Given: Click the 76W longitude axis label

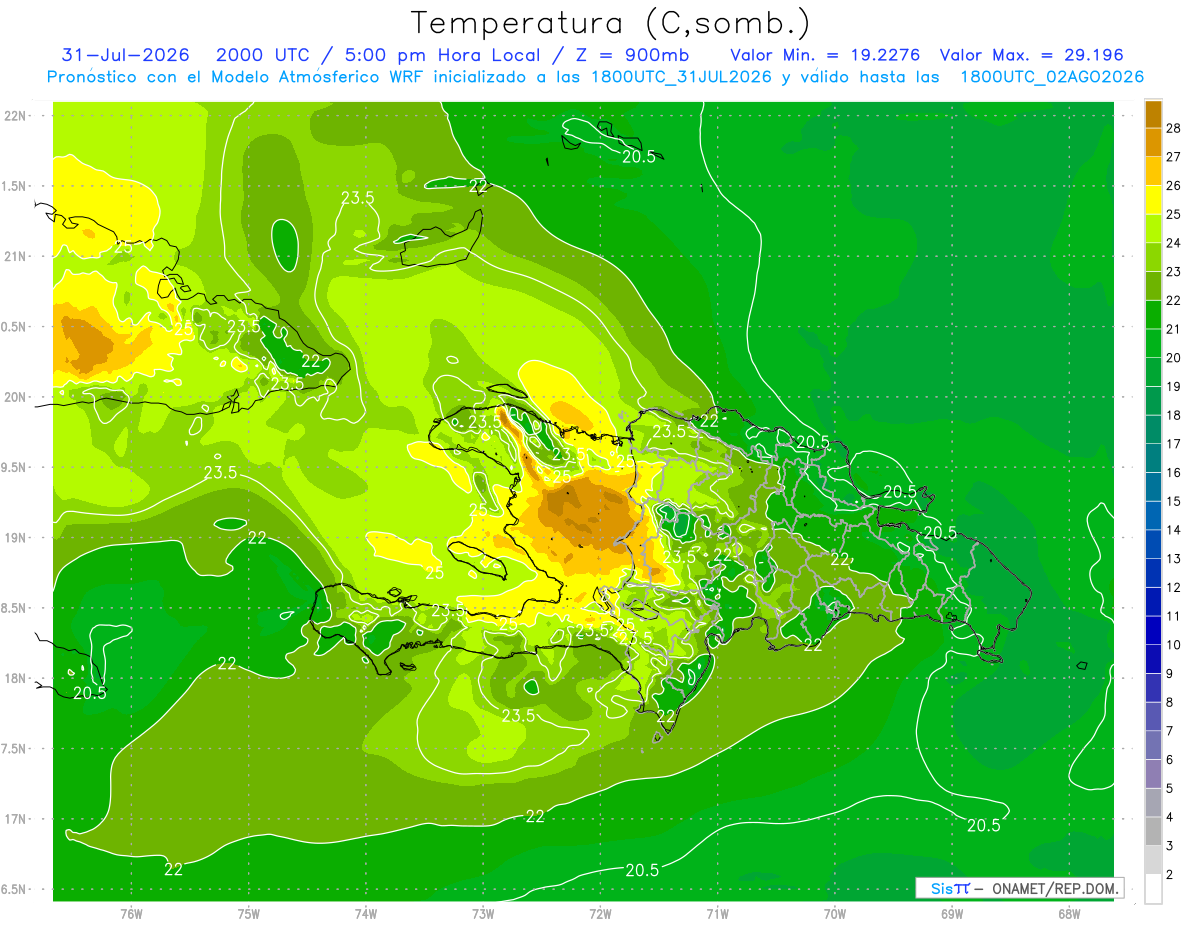Looking at the screenshot, I should click(x=132, y=913).
